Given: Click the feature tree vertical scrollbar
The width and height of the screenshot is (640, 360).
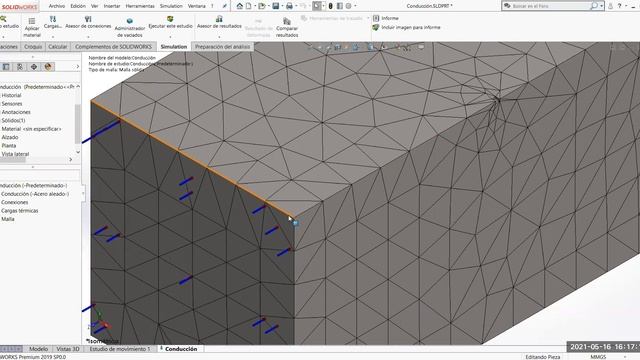Looking at the screenshot, I should point(78,124).
